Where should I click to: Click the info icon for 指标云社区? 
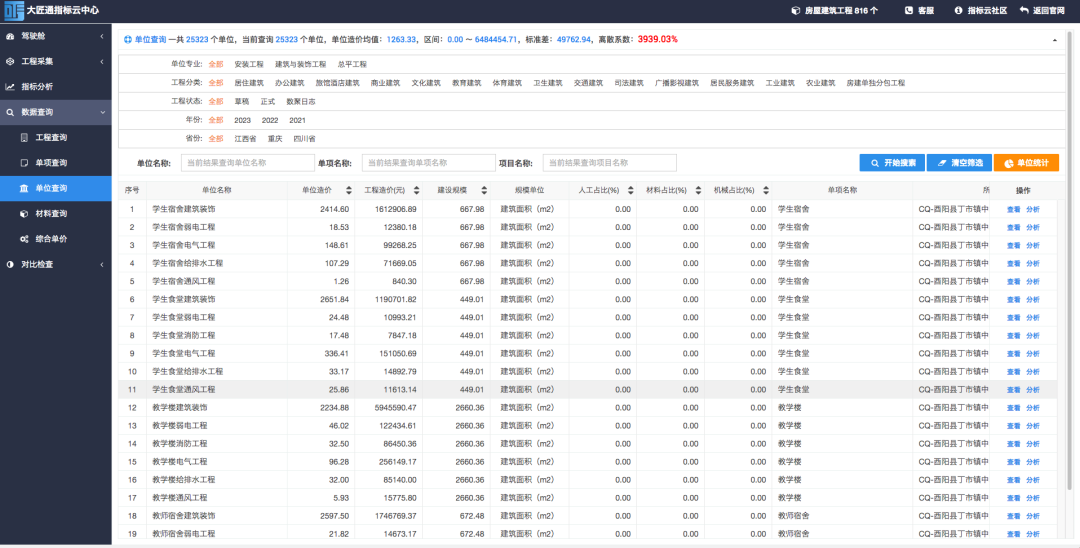(958, 10)
